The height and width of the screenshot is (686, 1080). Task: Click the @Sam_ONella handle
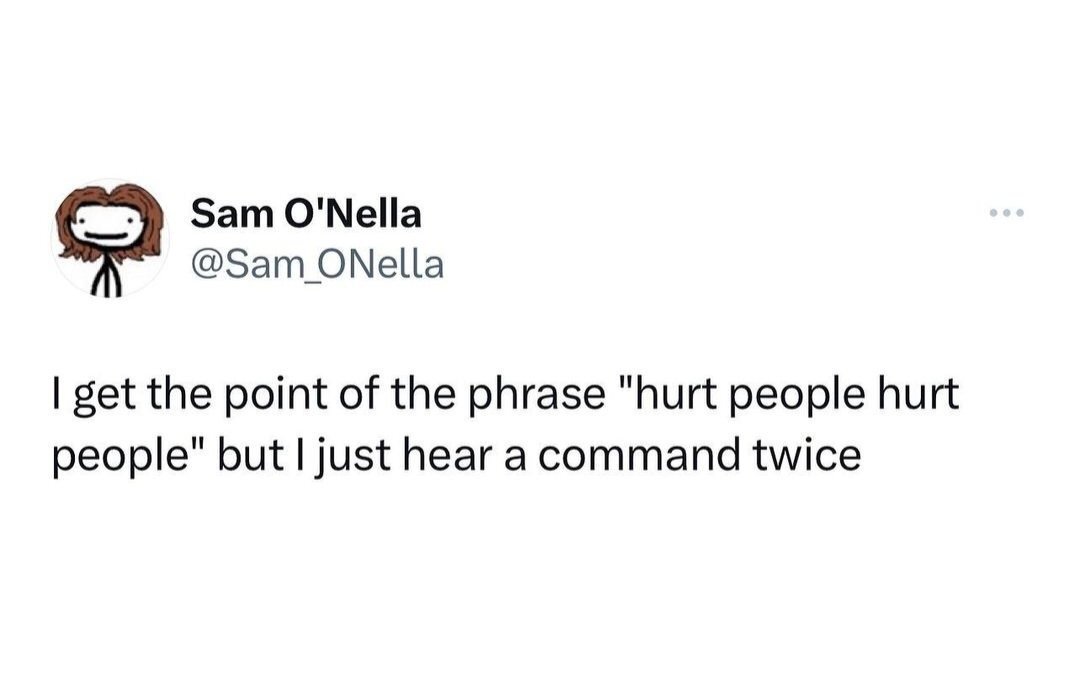[316, 265]
